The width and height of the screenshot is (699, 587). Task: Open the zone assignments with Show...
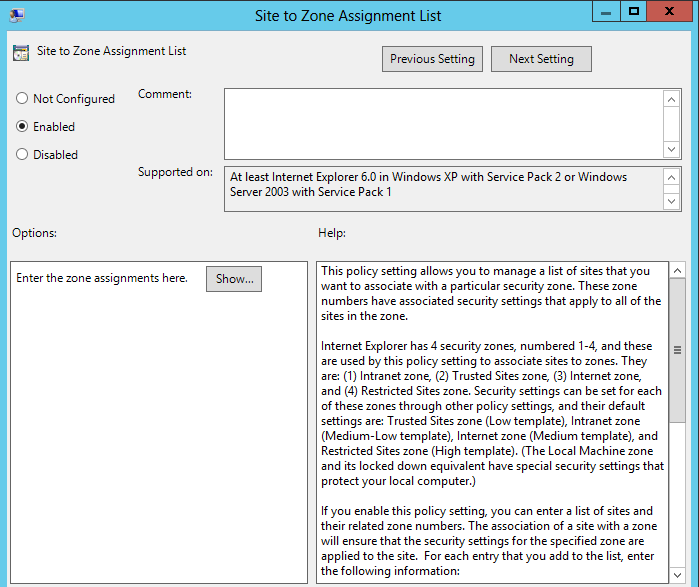click(234, 279)
